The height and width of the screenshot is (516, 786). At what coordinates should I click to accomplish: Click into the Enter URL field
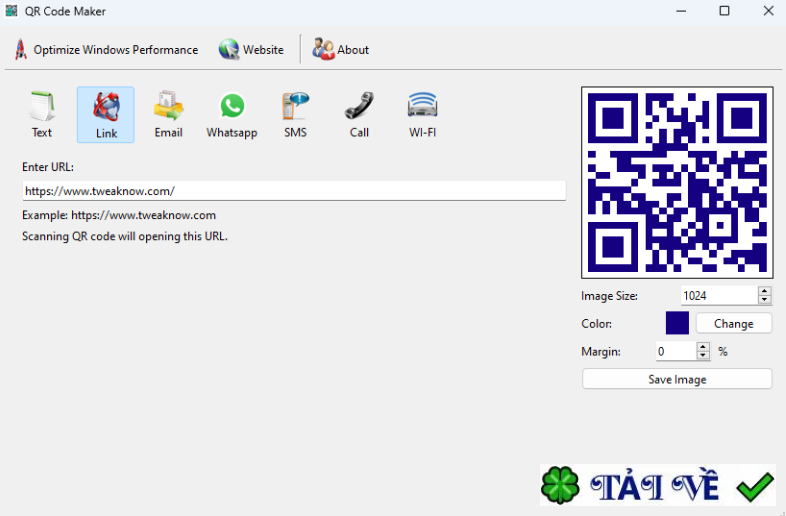(x=294, y=191)
